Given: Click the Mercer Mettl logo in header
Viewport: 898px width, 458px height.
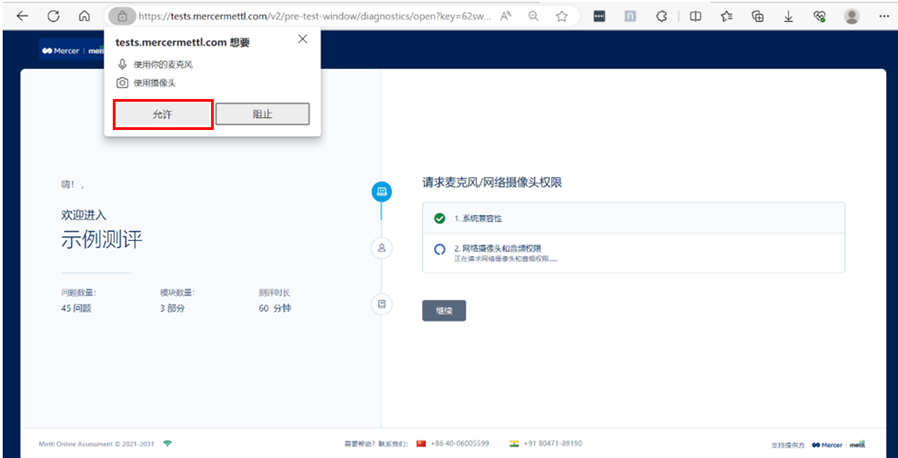Looking at the screenshot, I should tap(72, 50).
